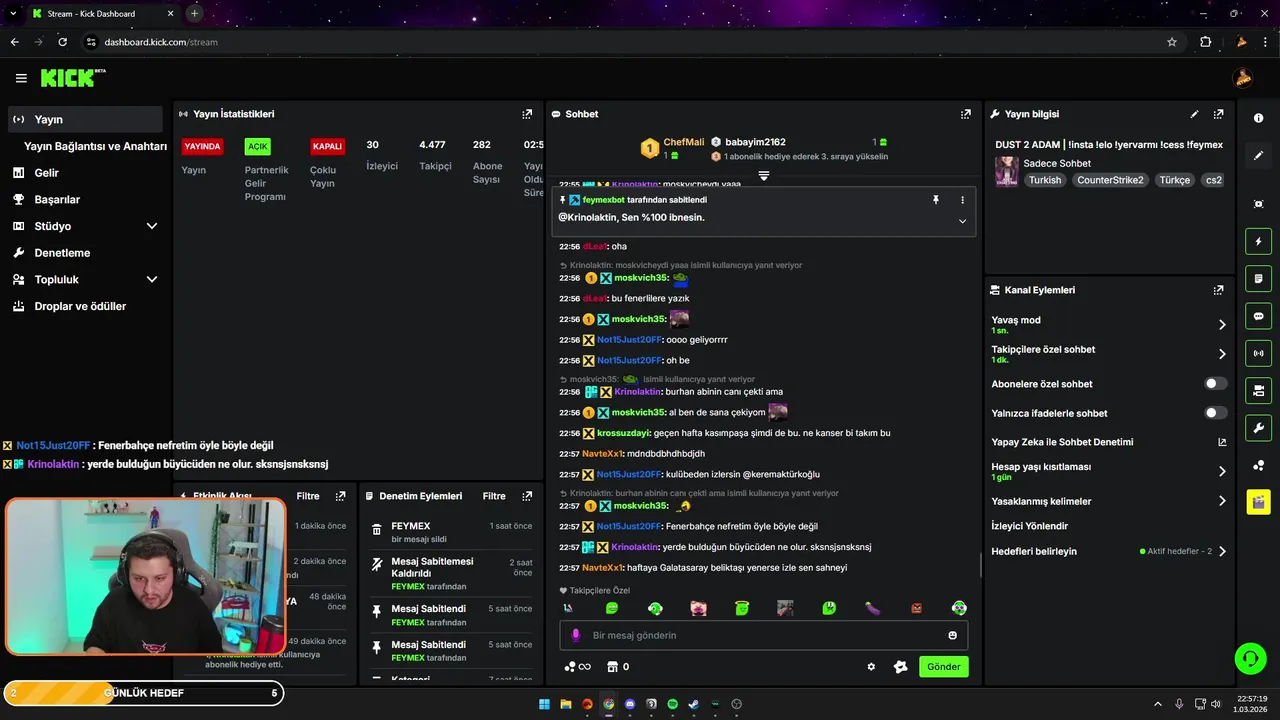
Task: Pop out the Yayın İstatistikleri panel
Action: pos(527,114)
